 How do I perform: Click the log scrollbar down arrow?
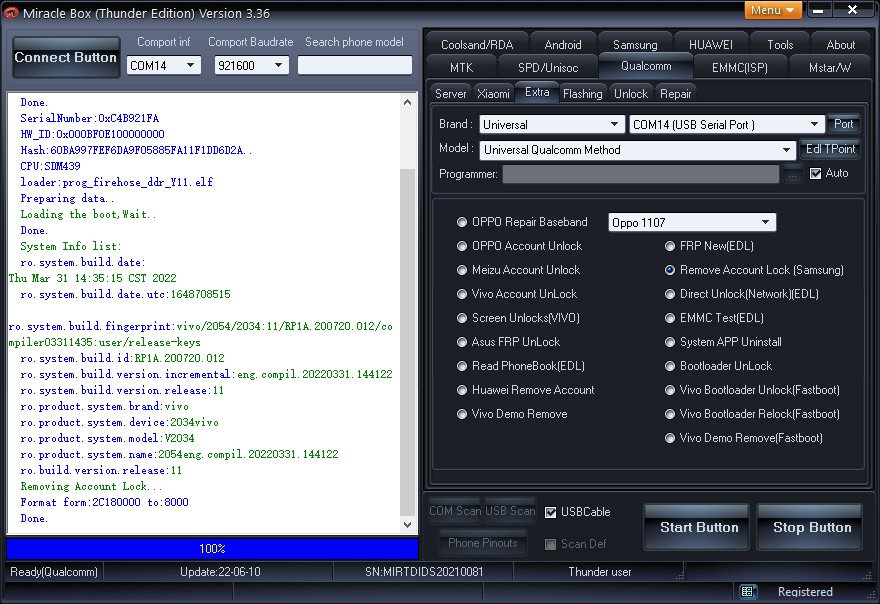[x=407, y=525]
